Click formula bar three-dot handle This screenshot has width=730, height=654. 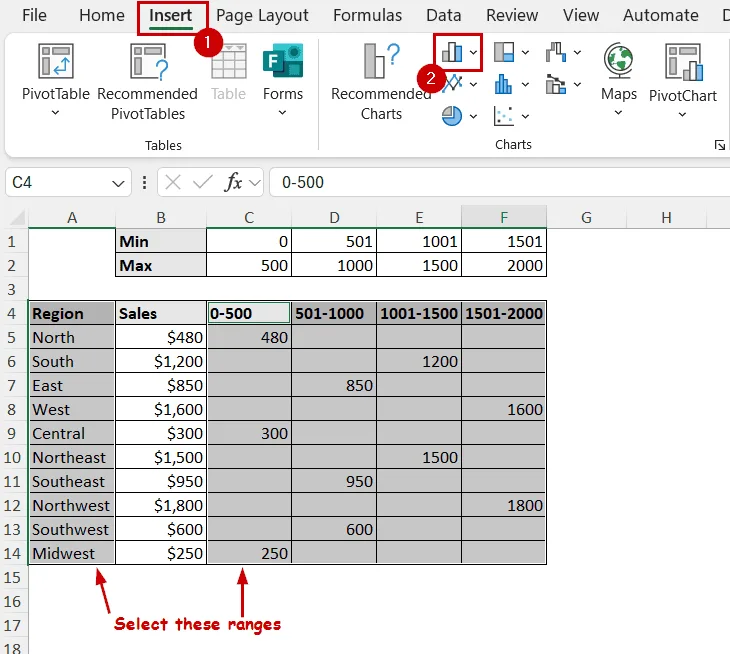pos(144,182)
